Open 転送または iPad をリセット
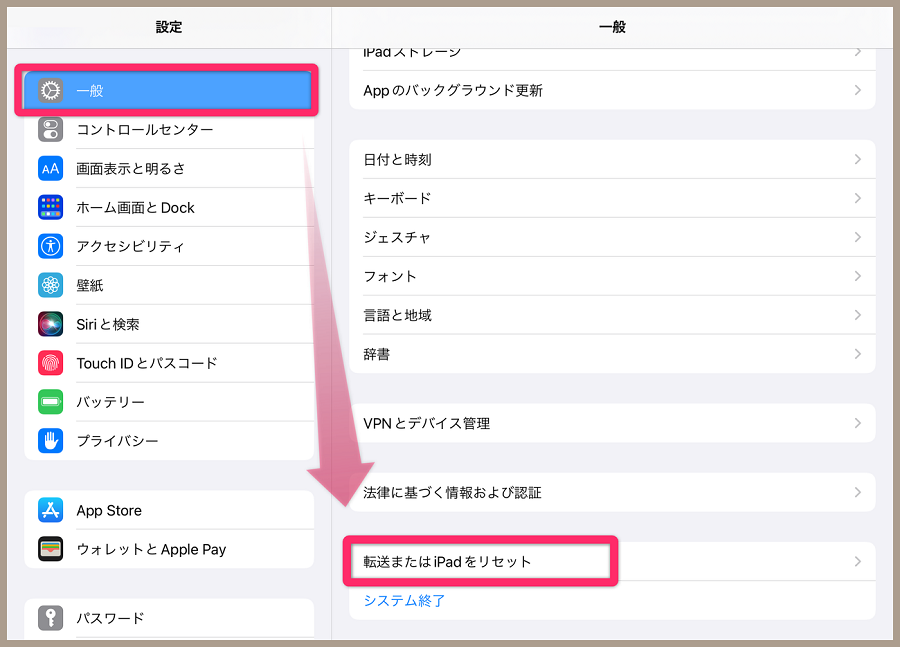 pos(612,561)
